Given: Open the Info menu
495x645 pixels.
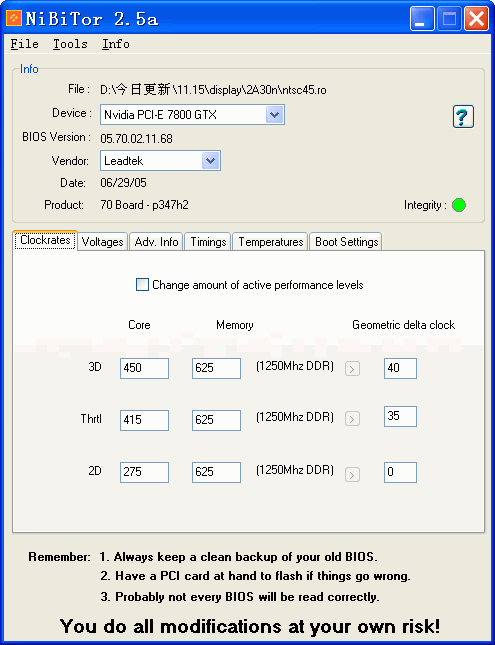Looking at the screenshot, I should pyautogui.click(x=116, y=44).
